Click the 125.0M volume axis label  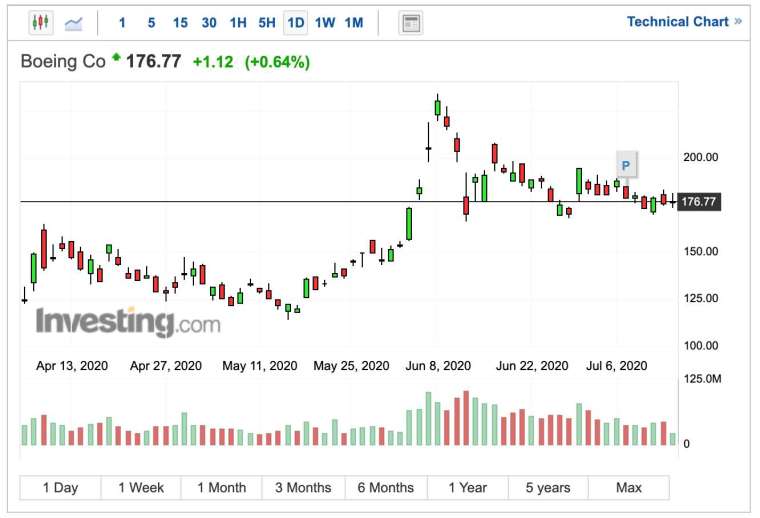coord(702,378)
